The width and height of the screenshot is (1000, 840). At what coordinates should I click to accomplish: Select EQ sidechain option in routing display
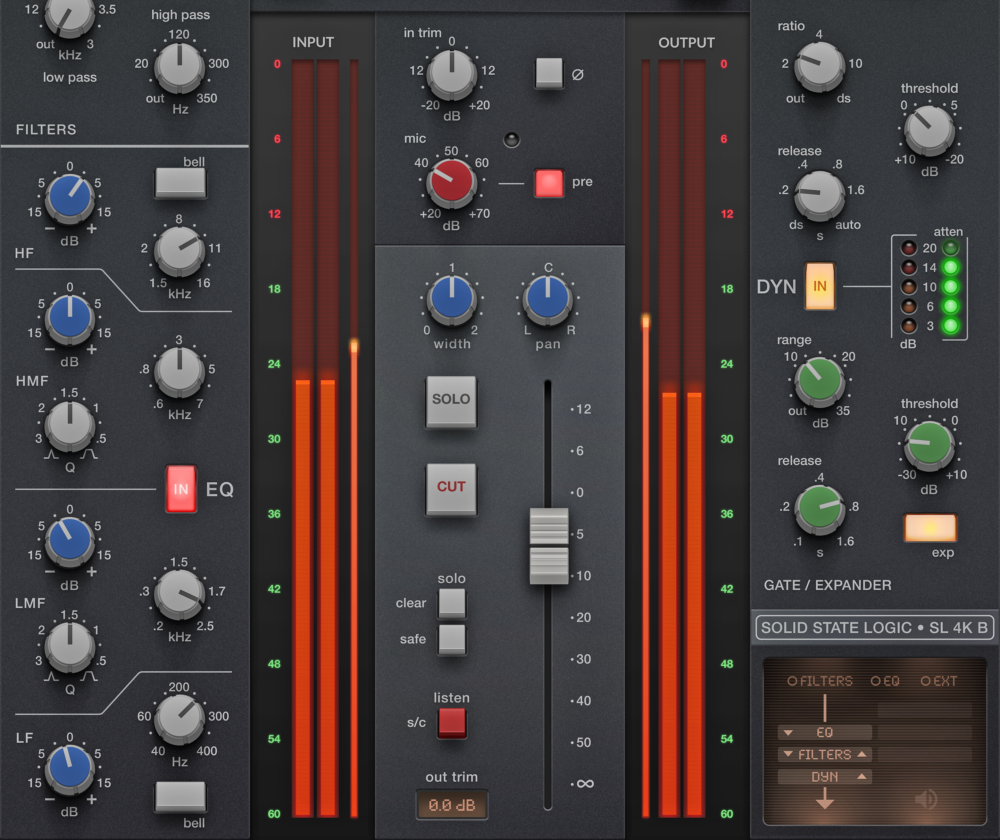pyautogui.click(x=885, y=681)
